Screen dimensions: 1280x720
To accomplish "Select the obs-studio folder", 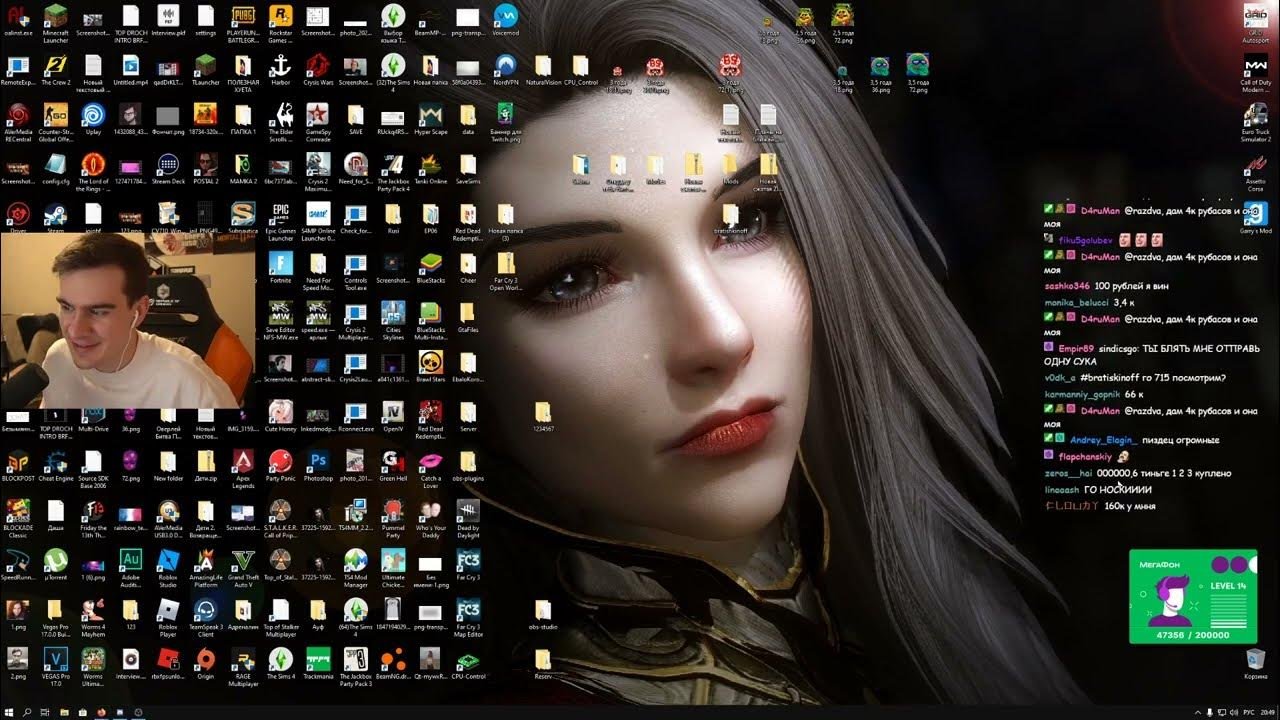I will 542,611.
